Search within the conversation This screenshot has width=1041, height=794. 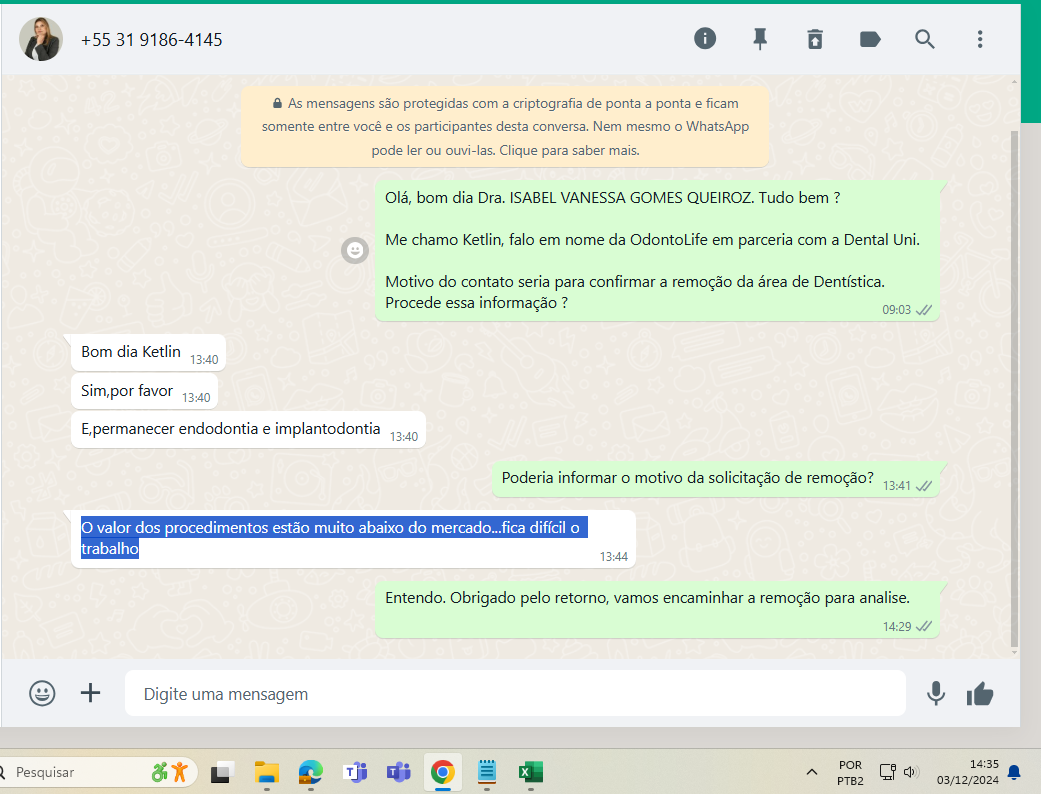point(924,39)
